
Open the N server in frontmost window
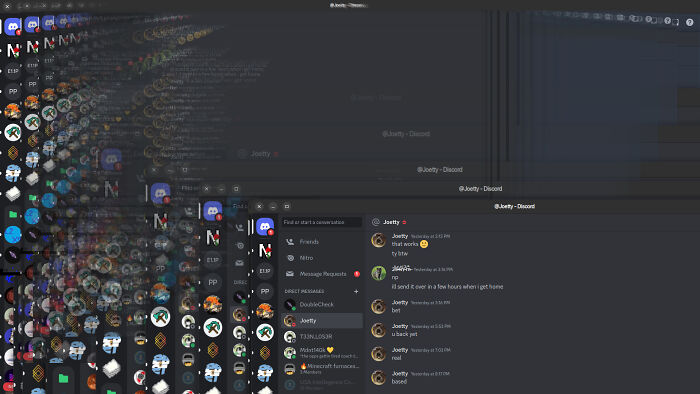[x=265, y=250]
